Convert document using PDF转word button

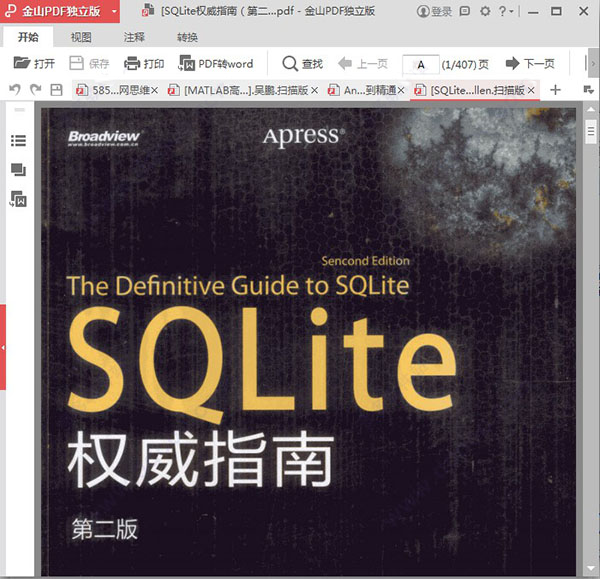click(x=216, y=64)
